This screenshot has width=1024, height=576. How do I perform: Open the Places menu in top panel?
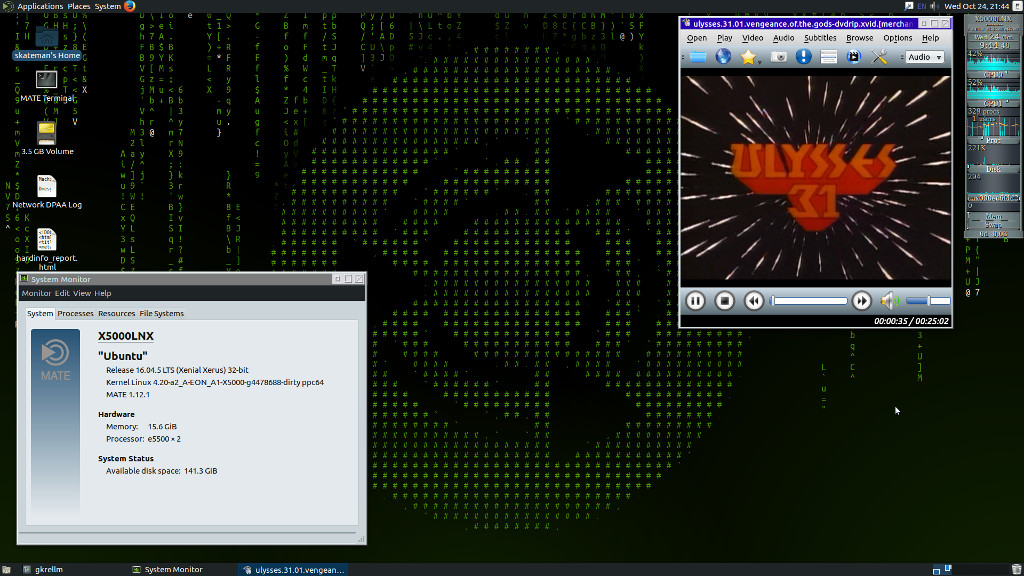78,6
